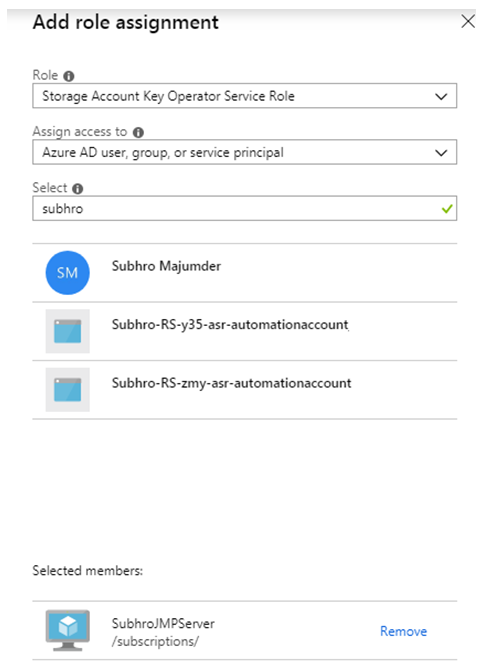Click the green checkmark in search field
This screenshot has width=488, height=672.
pos(447,209)
